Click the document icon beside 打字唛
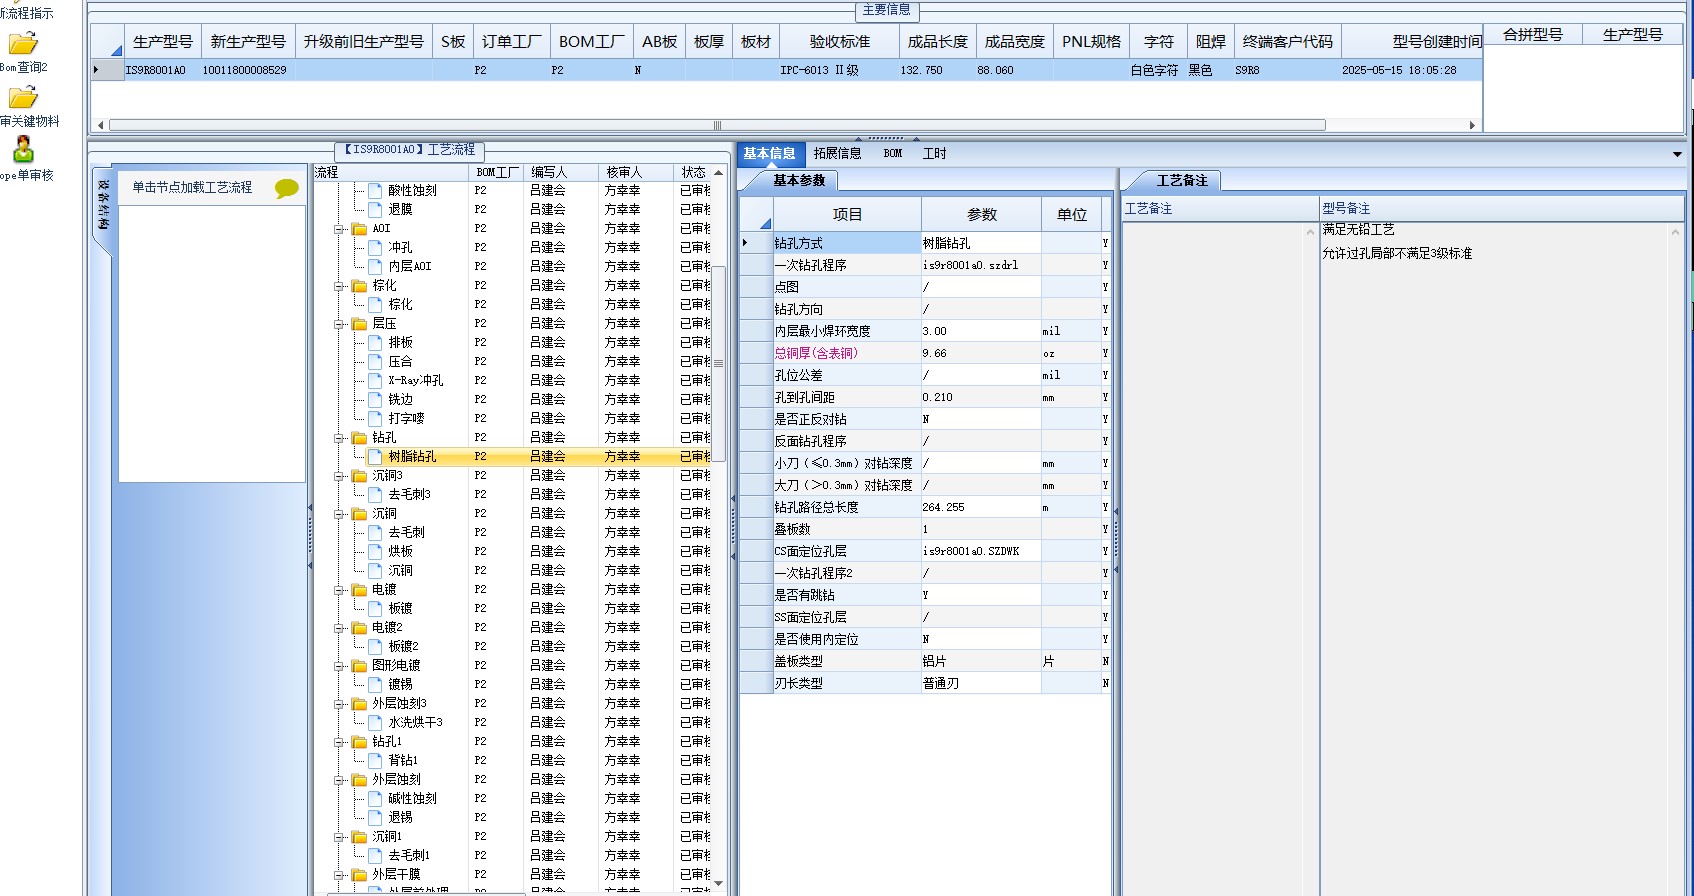This screenshot has height=896, width=1694. [376, 418]
